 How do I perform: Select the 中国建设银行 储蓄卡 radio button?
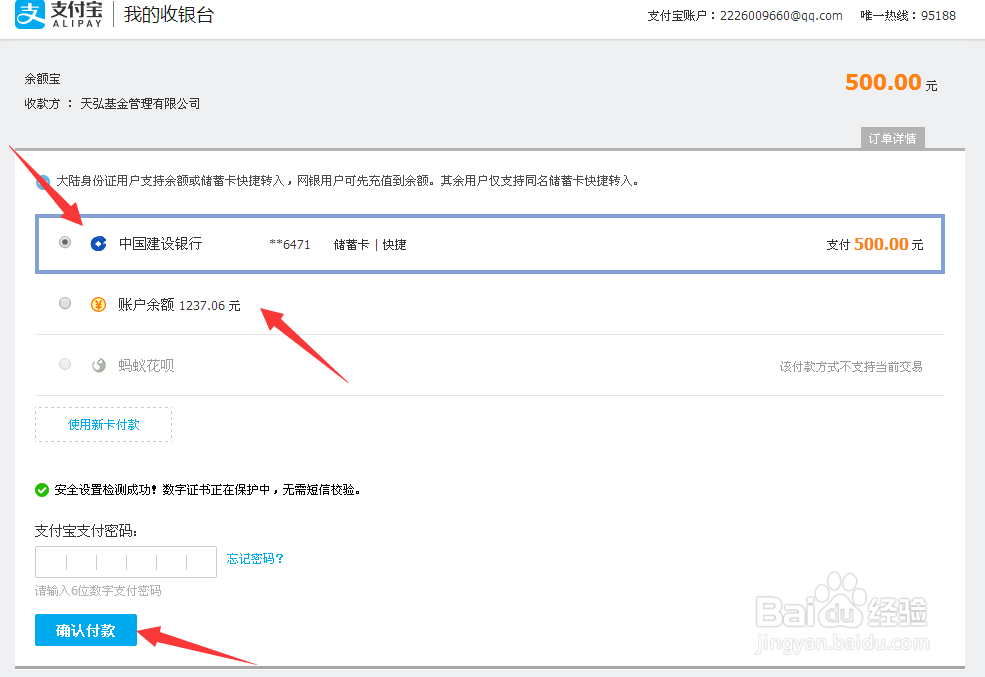pos(64,242)
